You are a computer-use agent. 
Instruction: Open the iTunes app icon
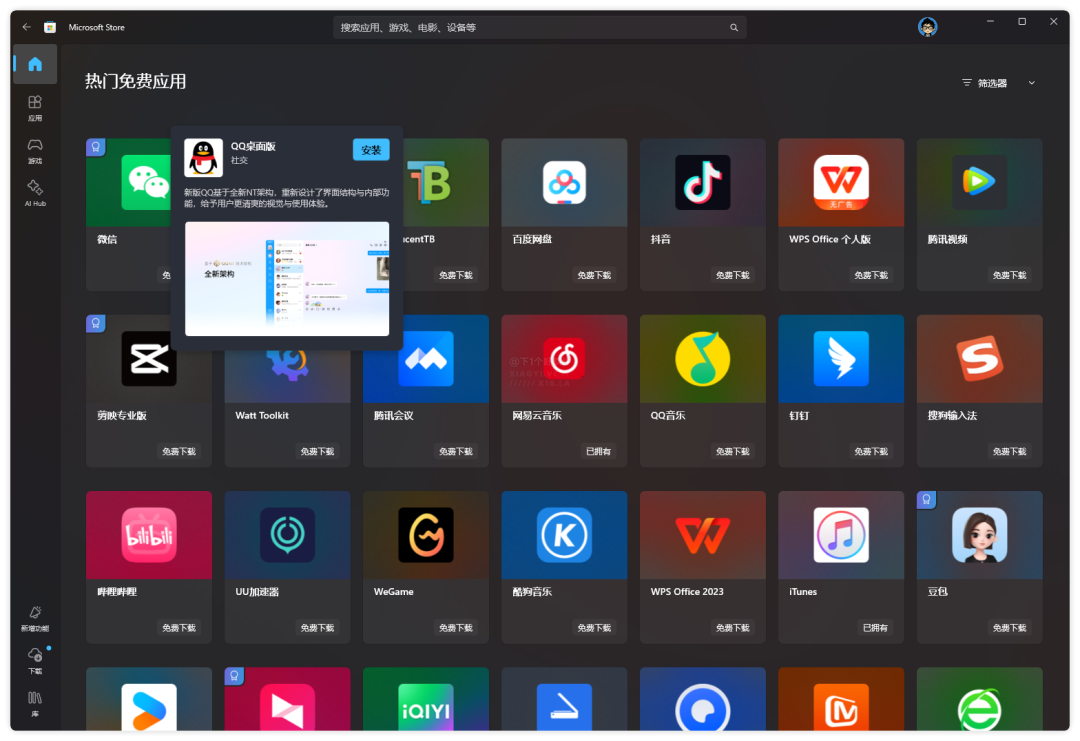click(841, 535)
